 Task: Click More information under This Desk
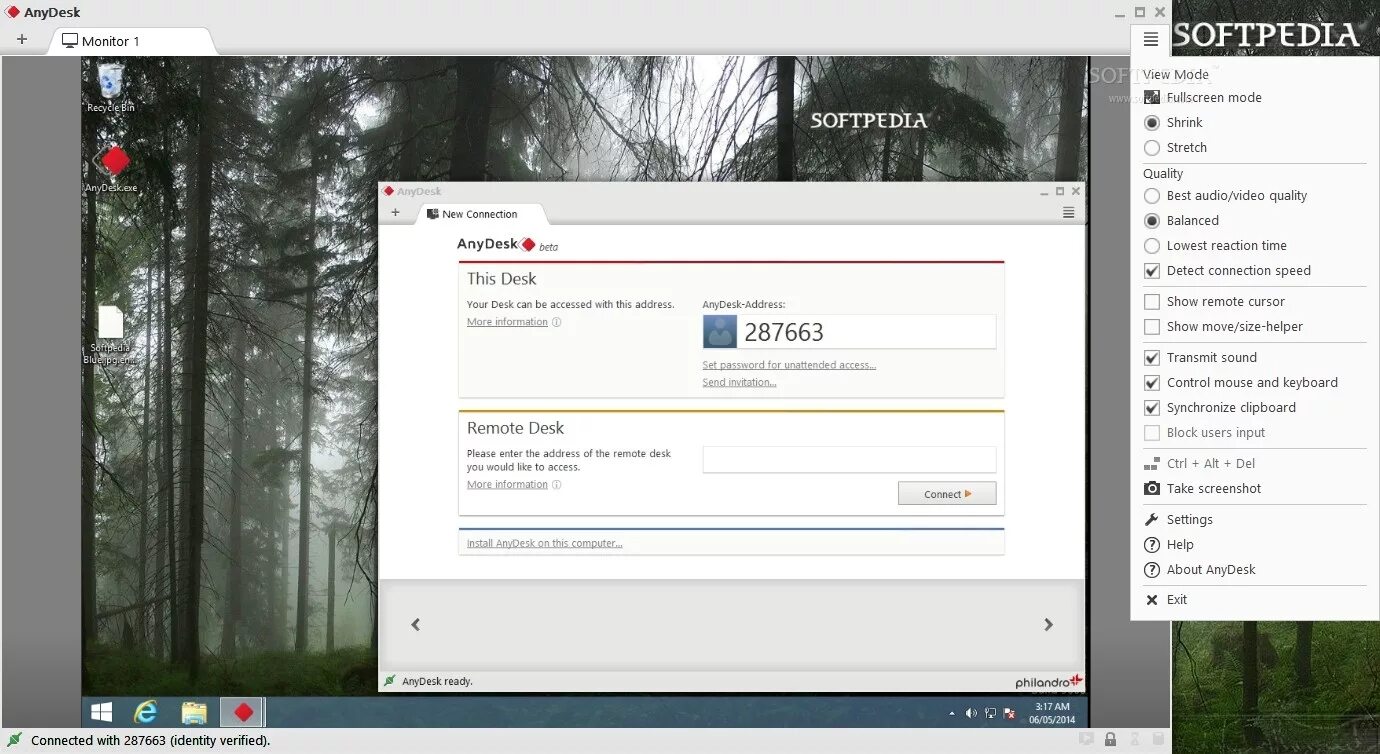click(507, 322)
